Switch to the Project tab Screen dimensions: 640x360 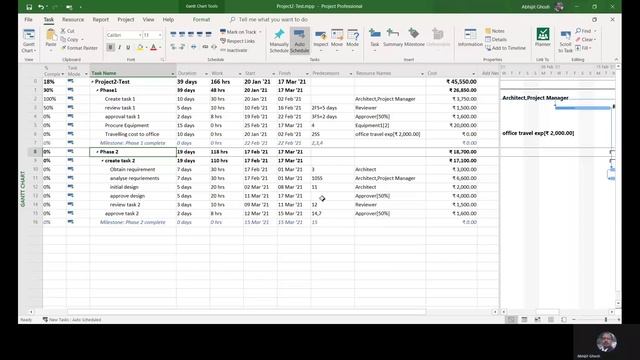126,20
